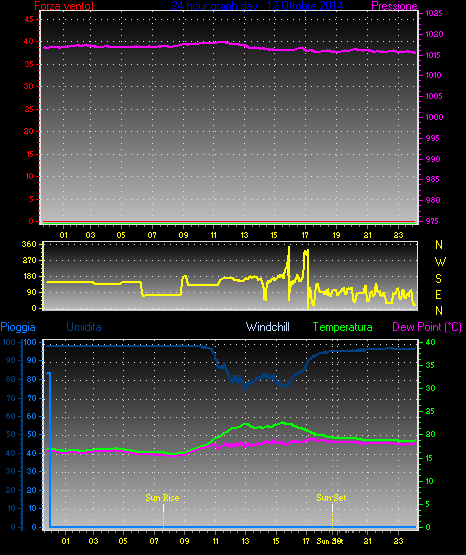Select the 'Umidita' legend label
Viewport: 466px width, 555px height.
point(84,327)
